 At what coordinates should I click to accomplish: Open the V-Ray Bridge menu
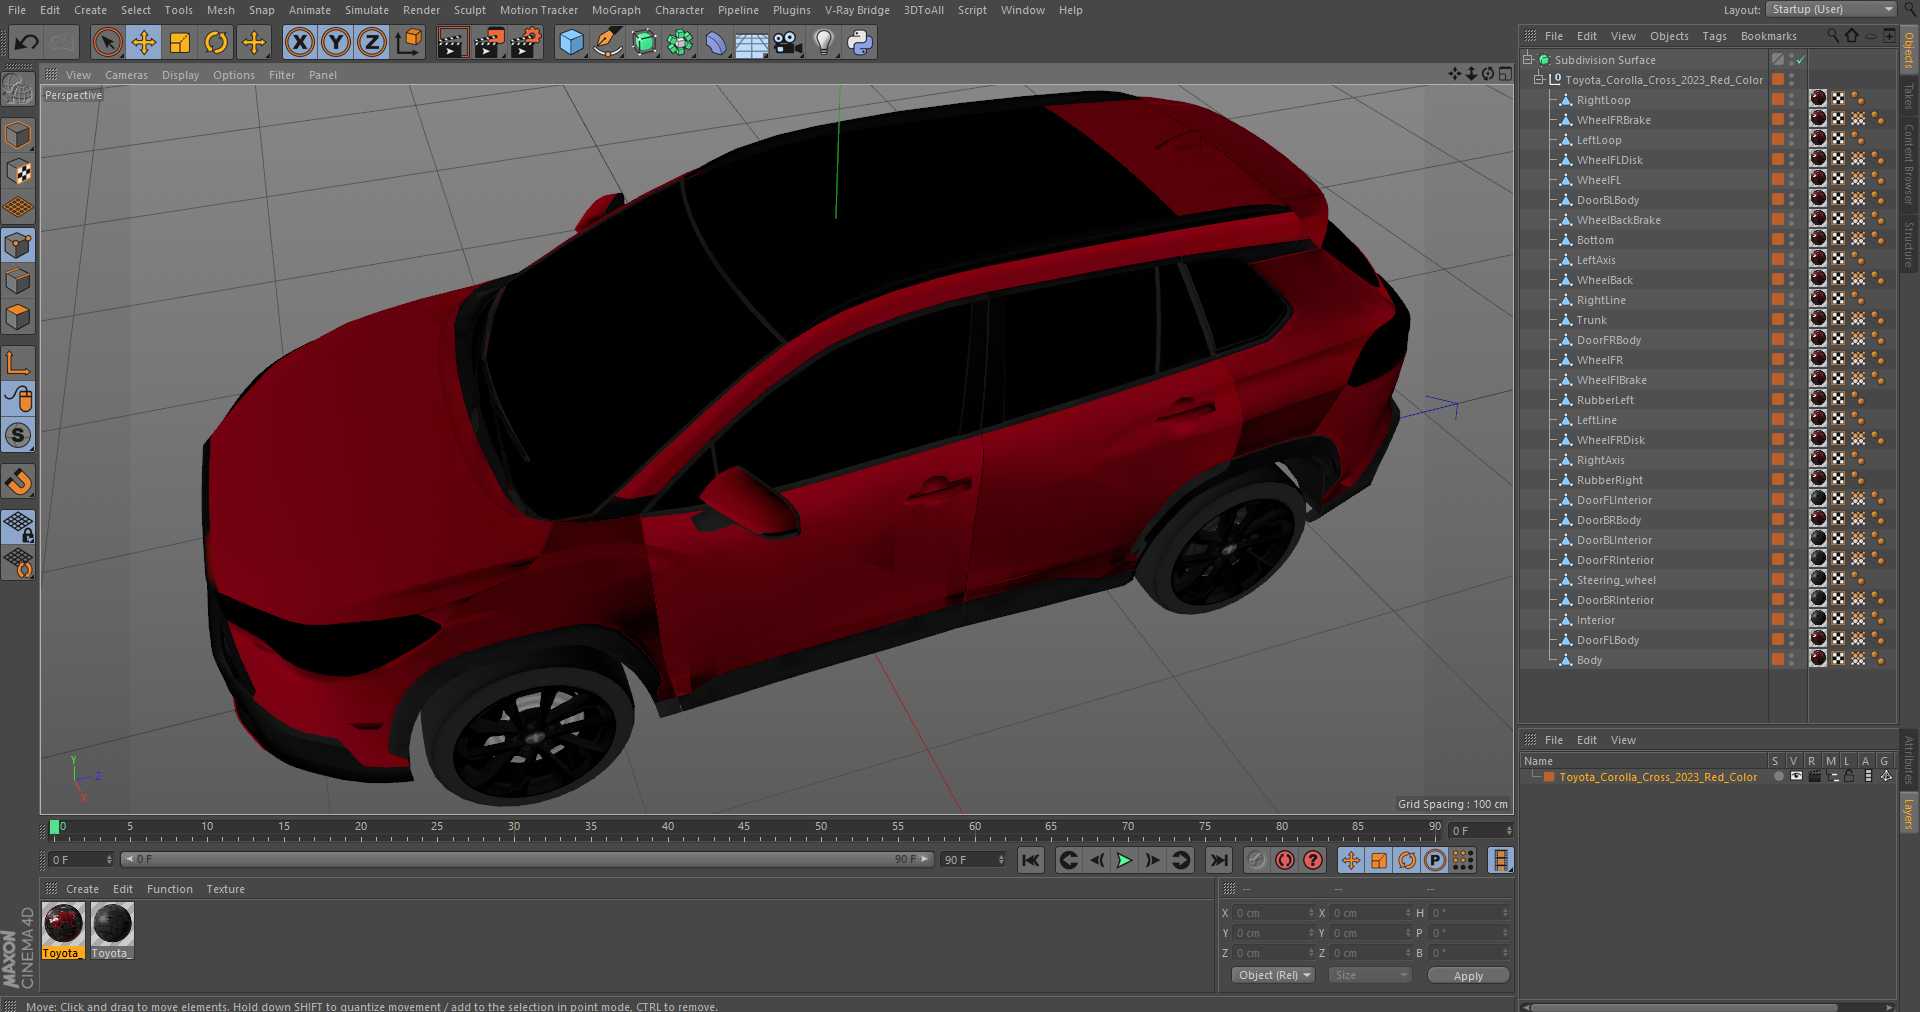pyautogui.click(x=857, y=10)
